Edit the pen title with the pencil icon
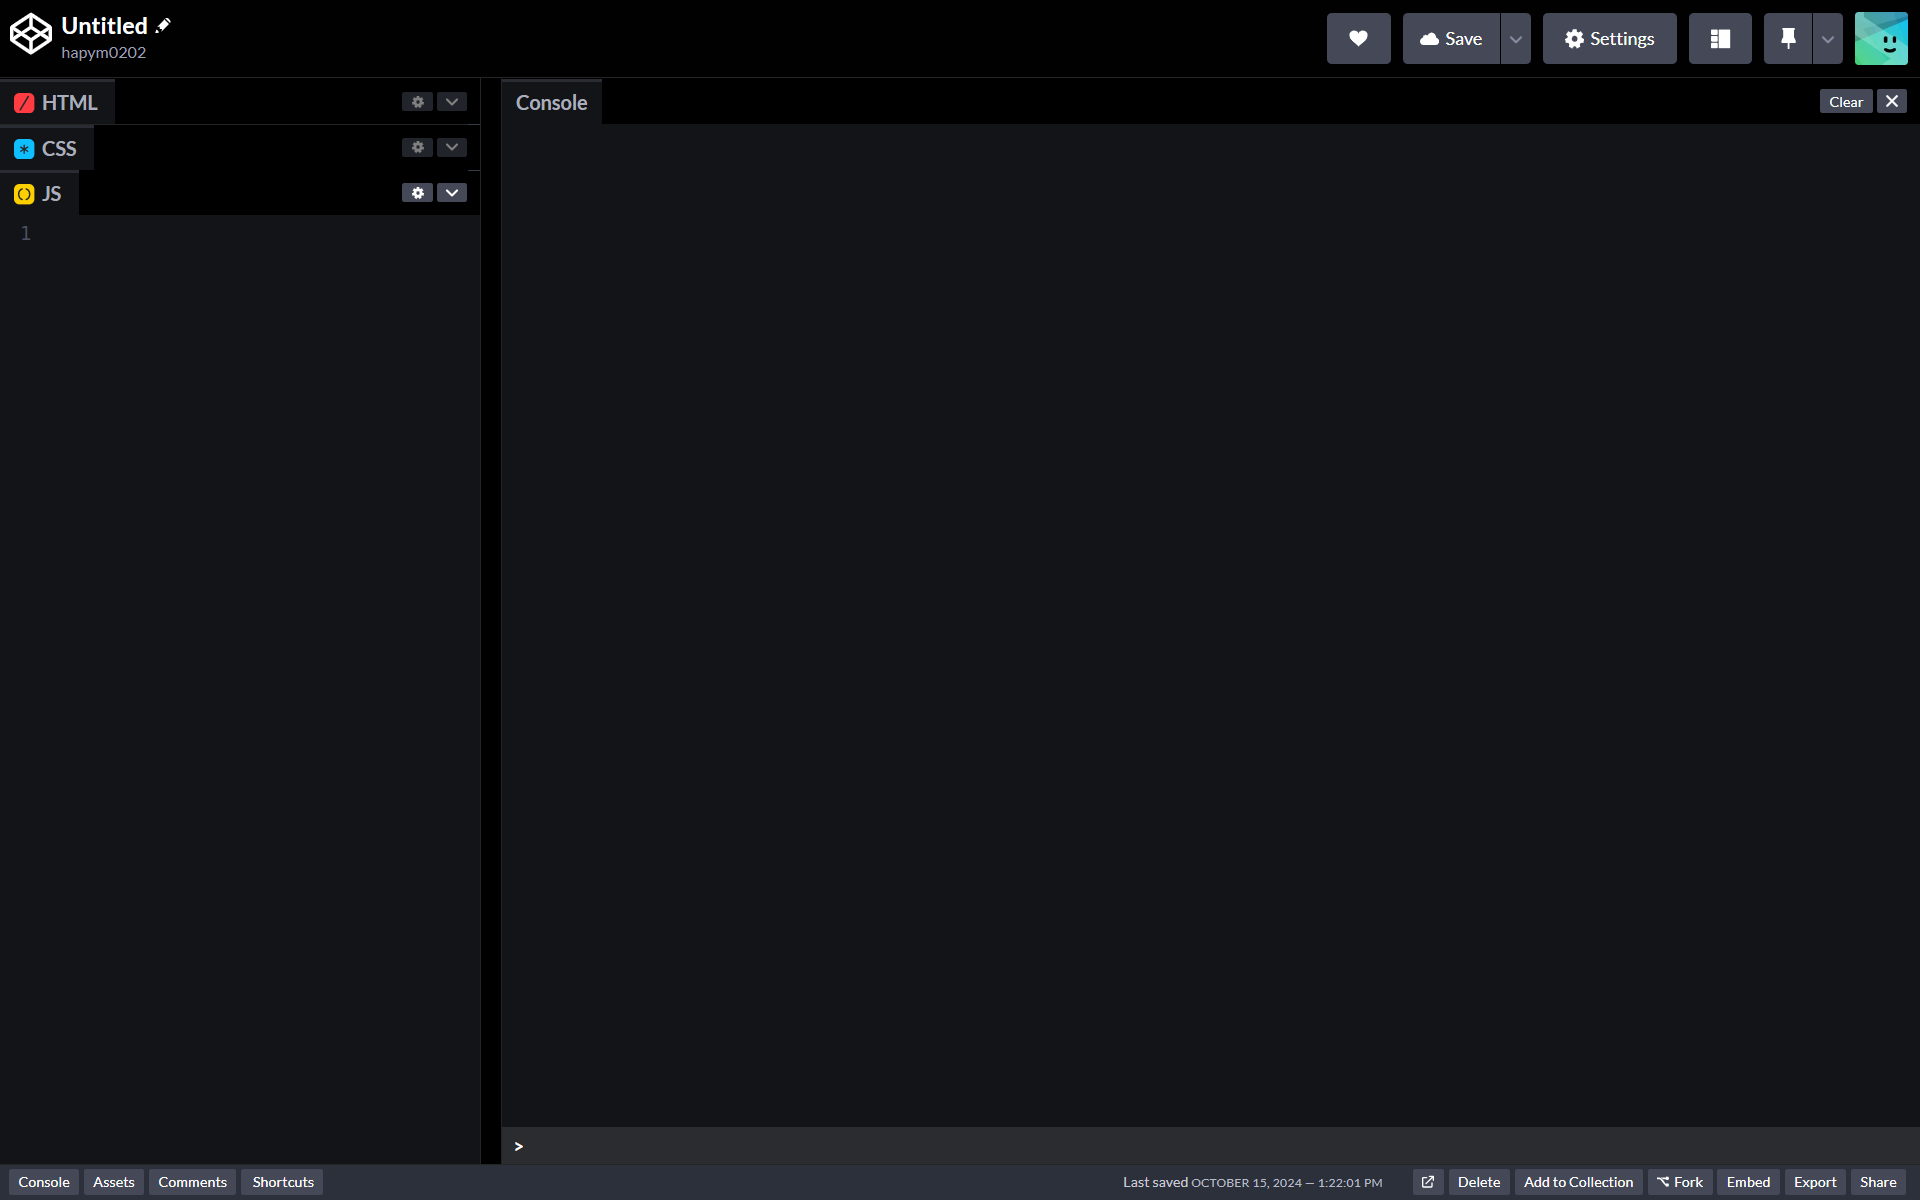Image resolution: width=1920 pixels, height=1200 pixels. click(x=163, y=24)
